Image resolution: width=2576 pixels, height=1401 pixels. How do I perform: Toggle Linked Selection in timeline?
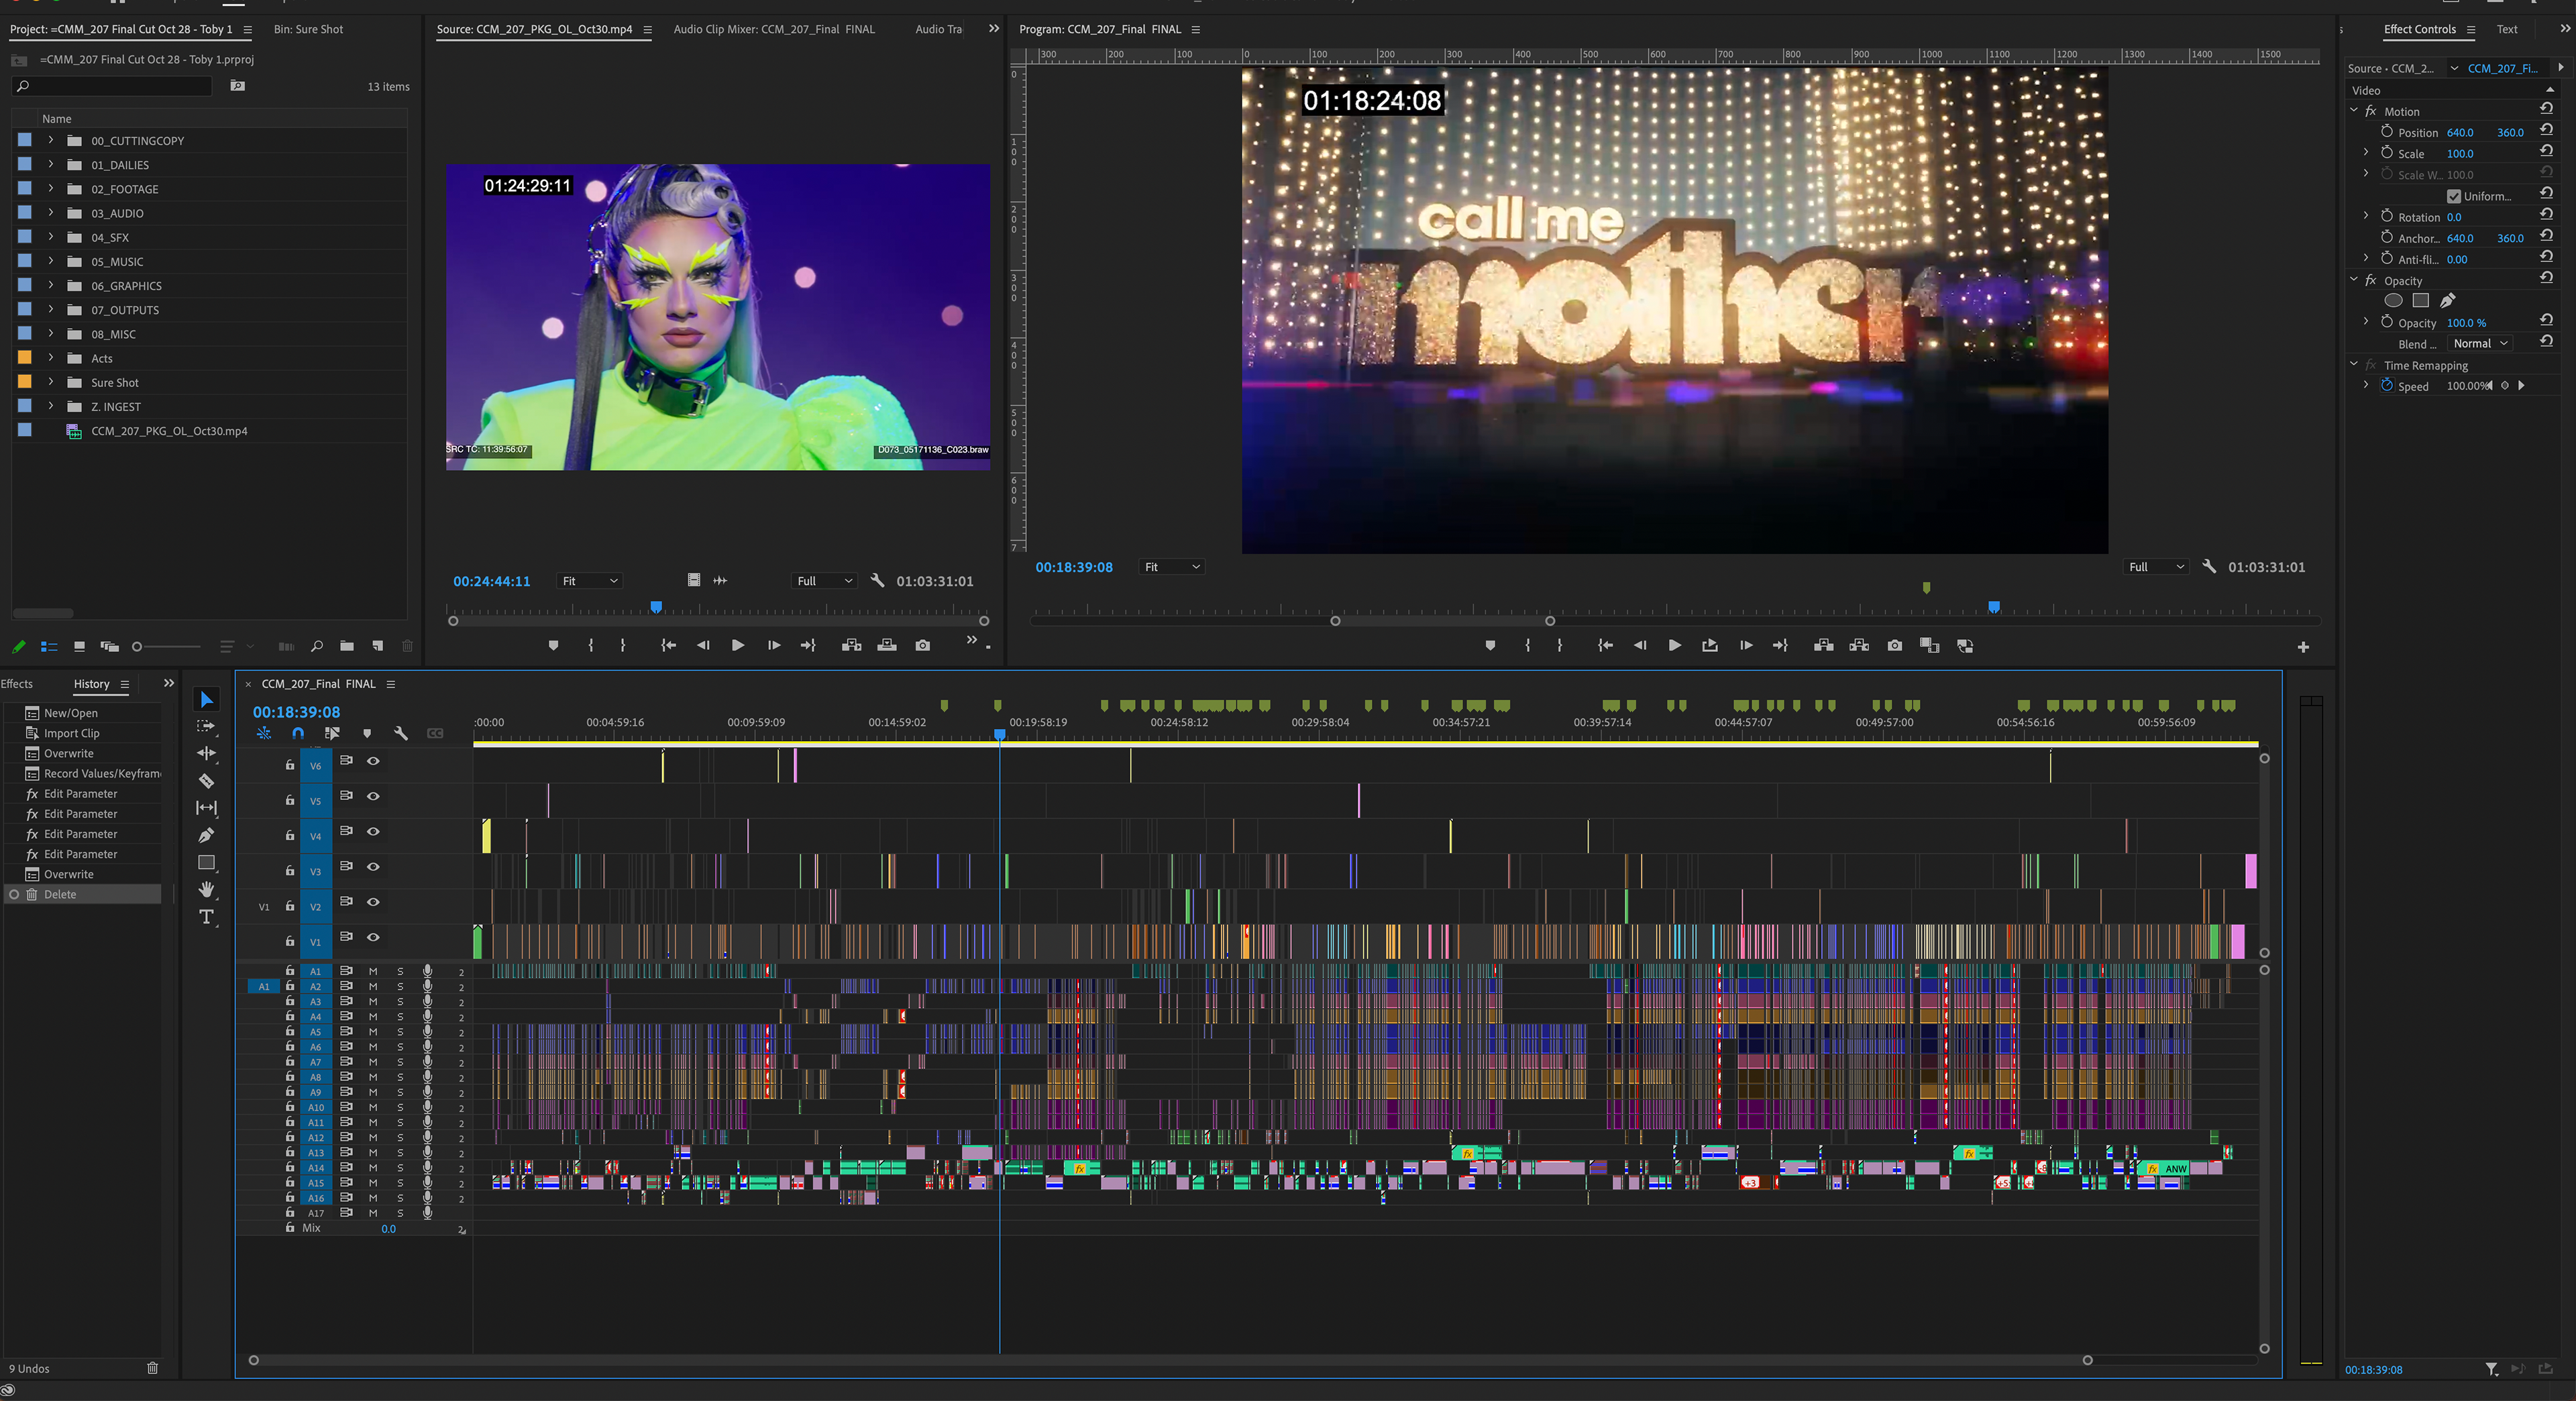332,733
